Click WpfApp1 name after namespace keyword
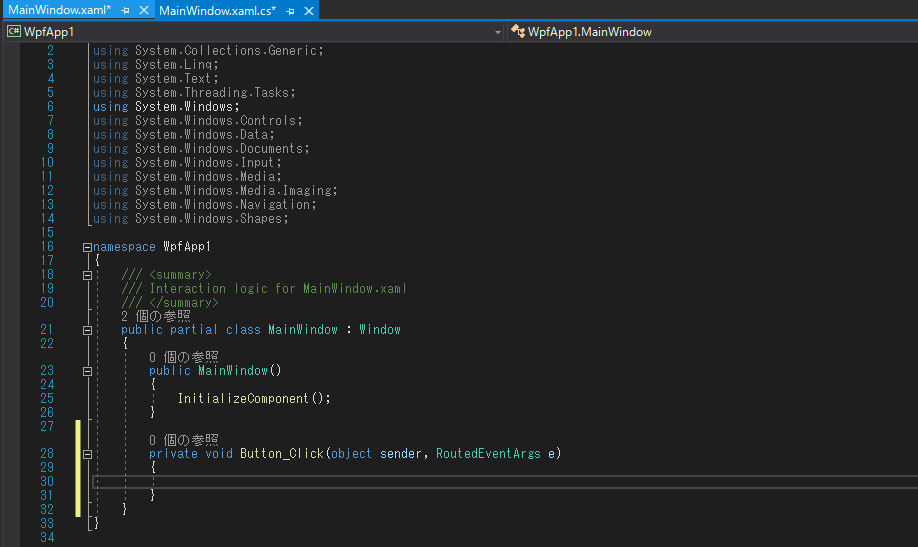 coord(187,247)
